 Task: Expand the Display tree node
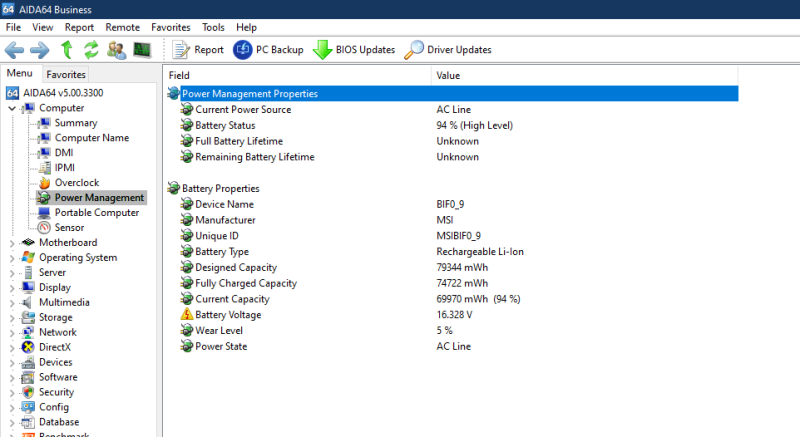(12, 288)
